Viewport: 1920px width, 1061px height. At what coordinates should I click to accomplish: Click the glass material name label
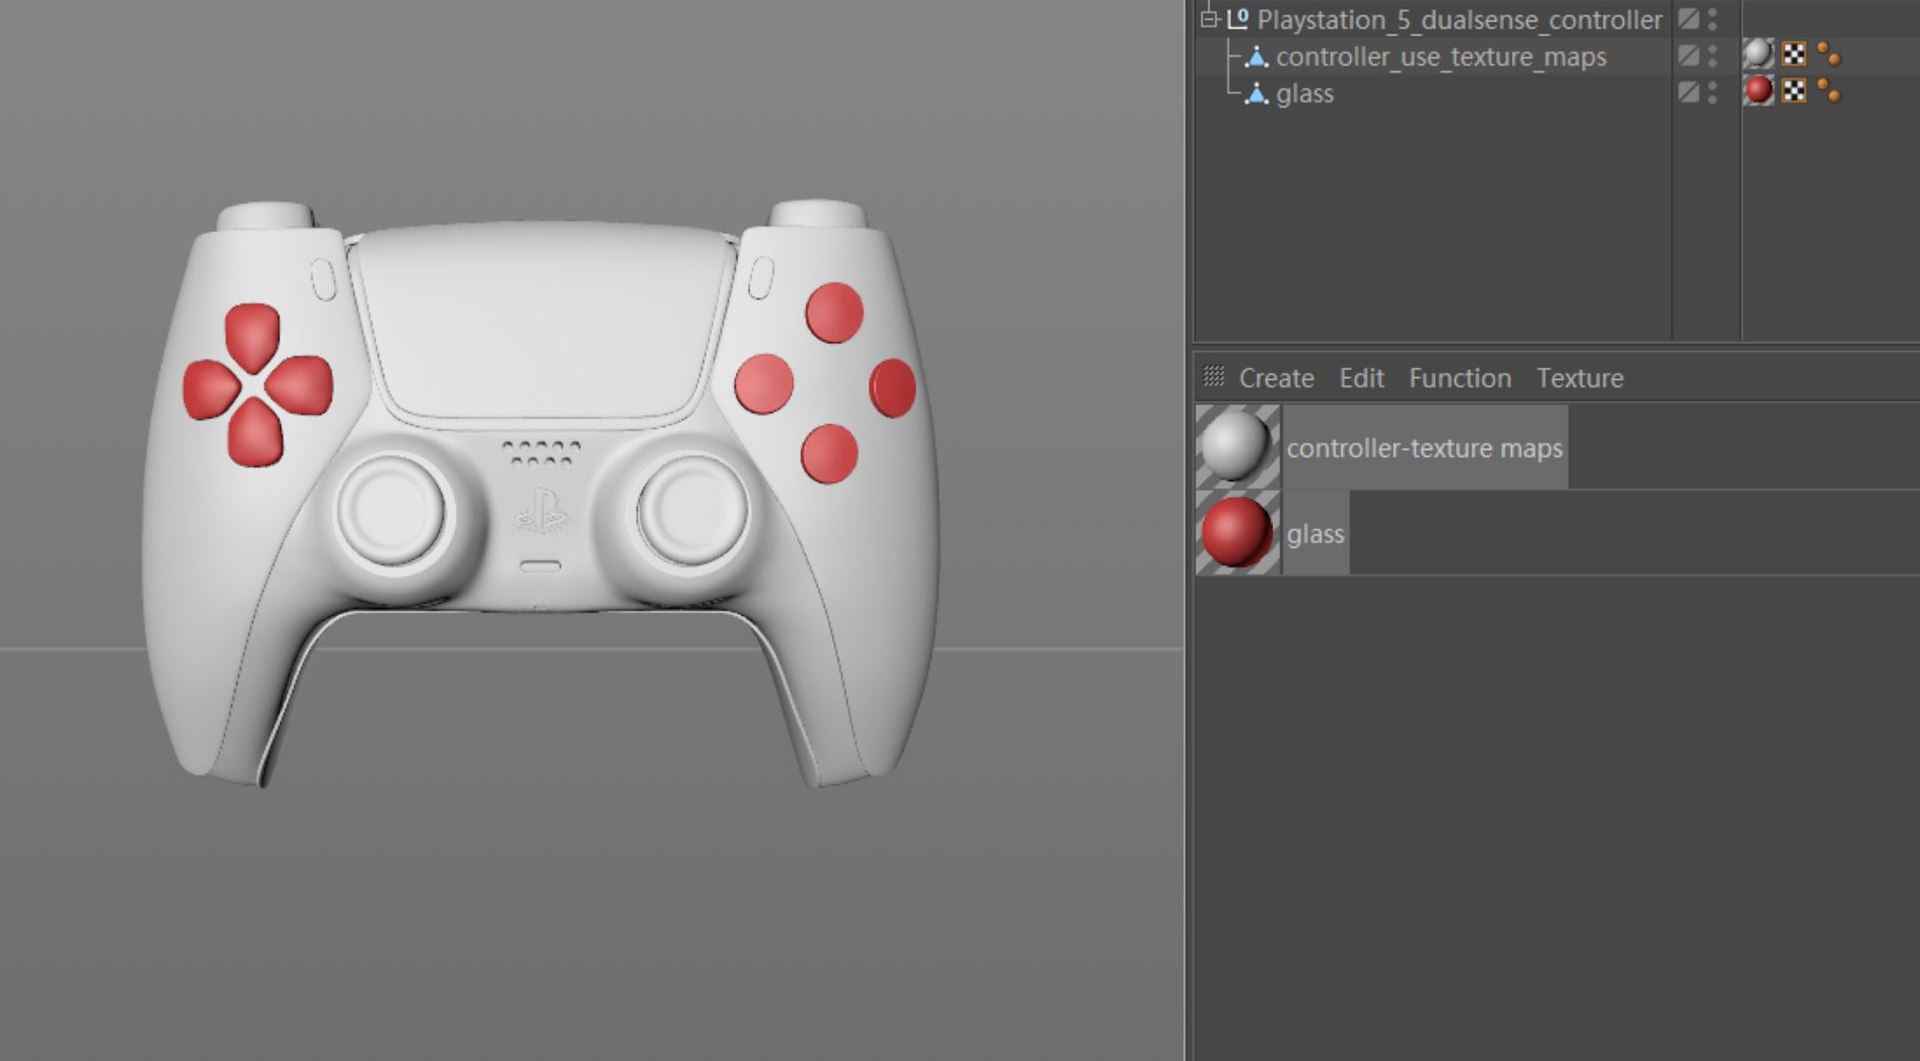tap(1315, 534)
